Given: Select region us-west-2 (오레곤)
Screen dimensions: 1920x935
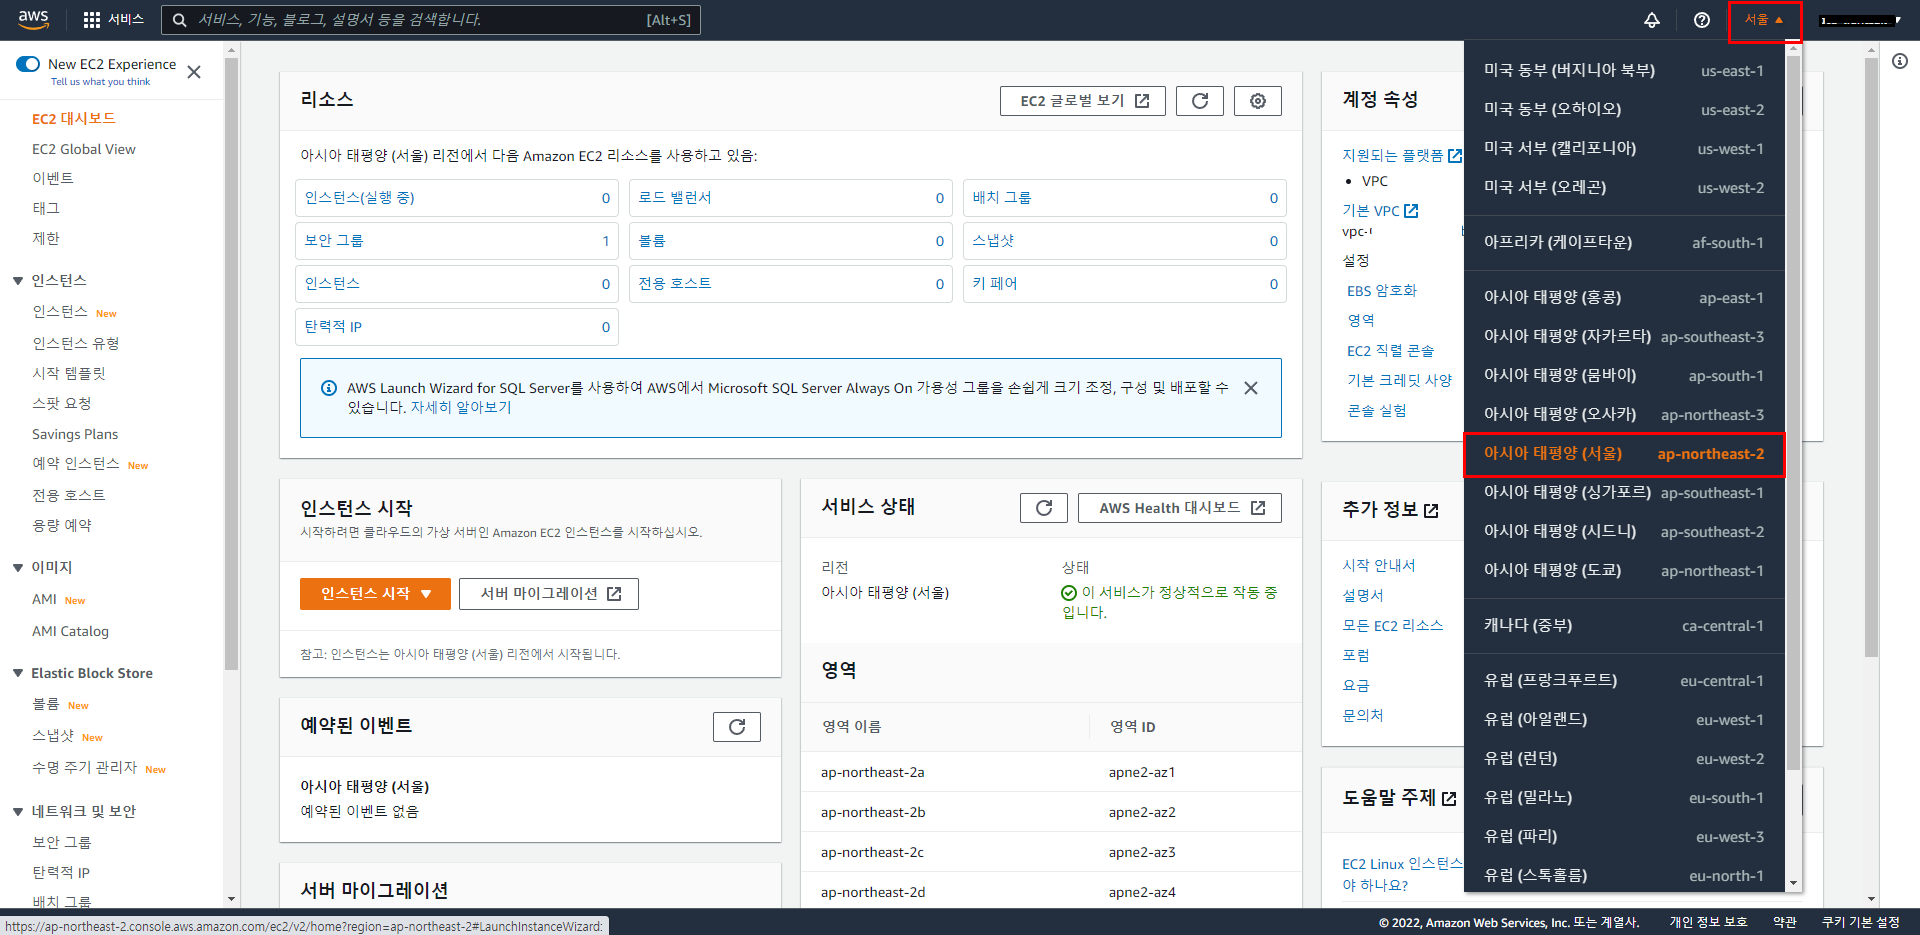Looking at the screenshot, I should [x=1624, y=188].
